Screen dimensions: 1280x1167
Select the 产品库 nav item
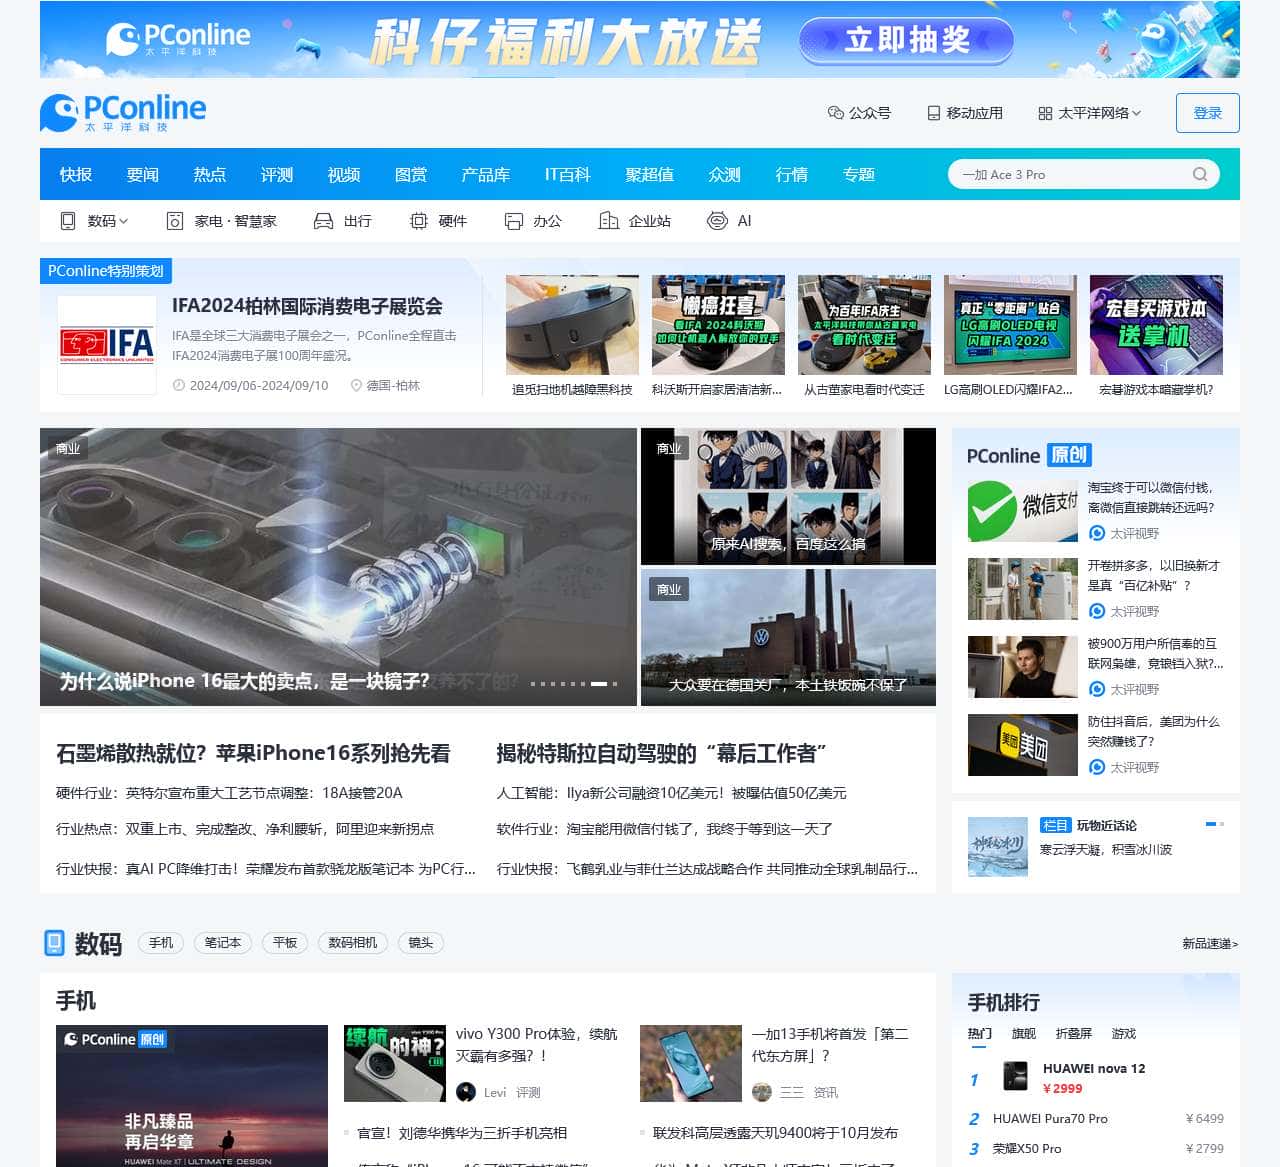tap(486, 174)
